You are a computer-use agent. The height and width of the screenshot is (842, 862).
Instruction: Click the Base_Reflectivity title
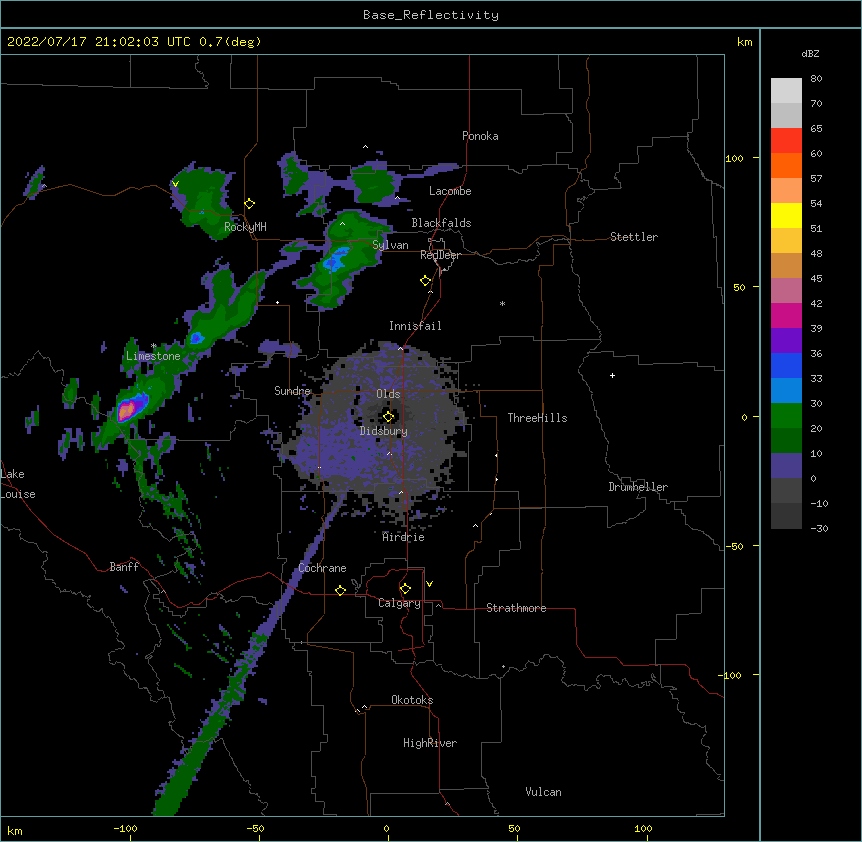point(431,15)
